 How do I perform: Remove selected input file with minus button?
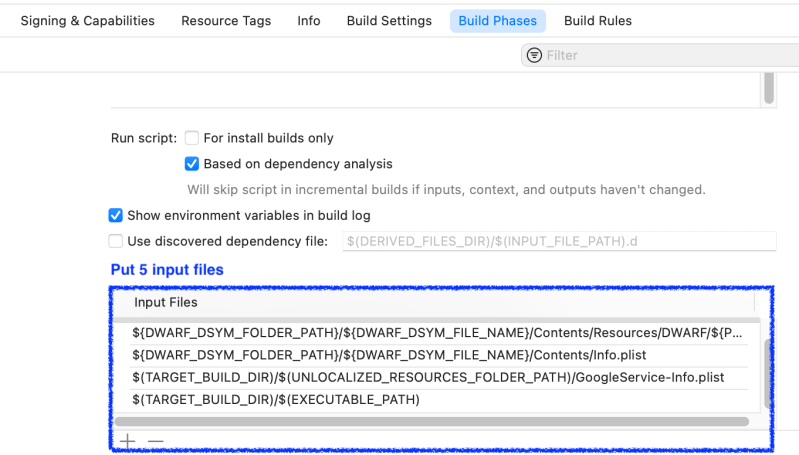[155, 441]
